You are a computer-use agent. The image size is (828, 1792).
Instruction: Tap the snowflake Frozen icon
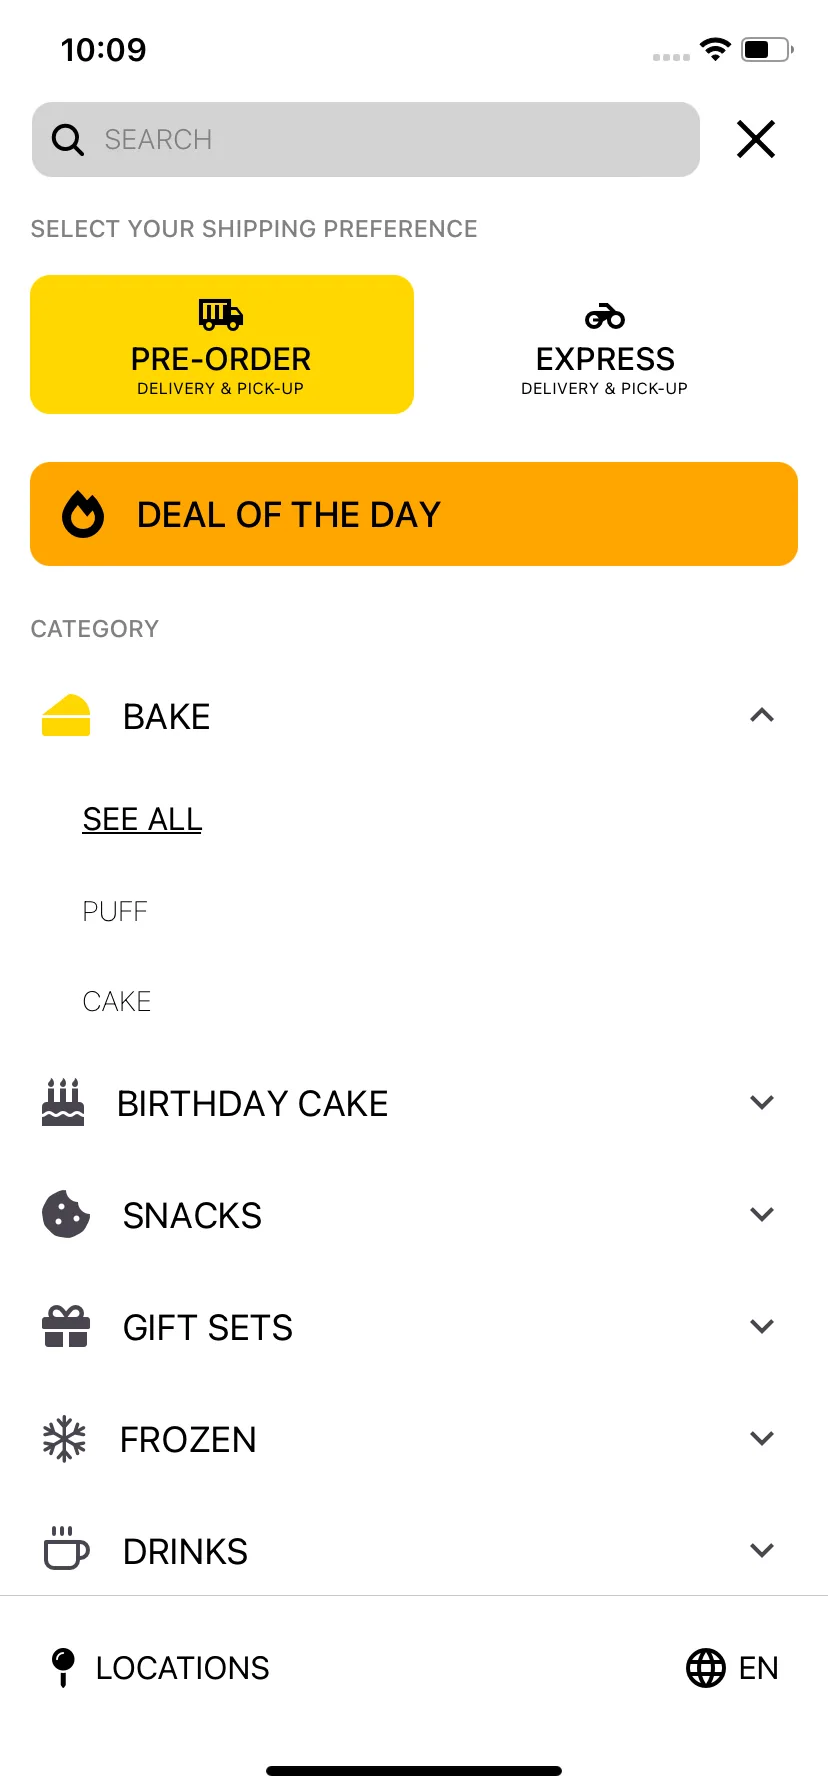pyautogui.click(x=64, y=1439)
